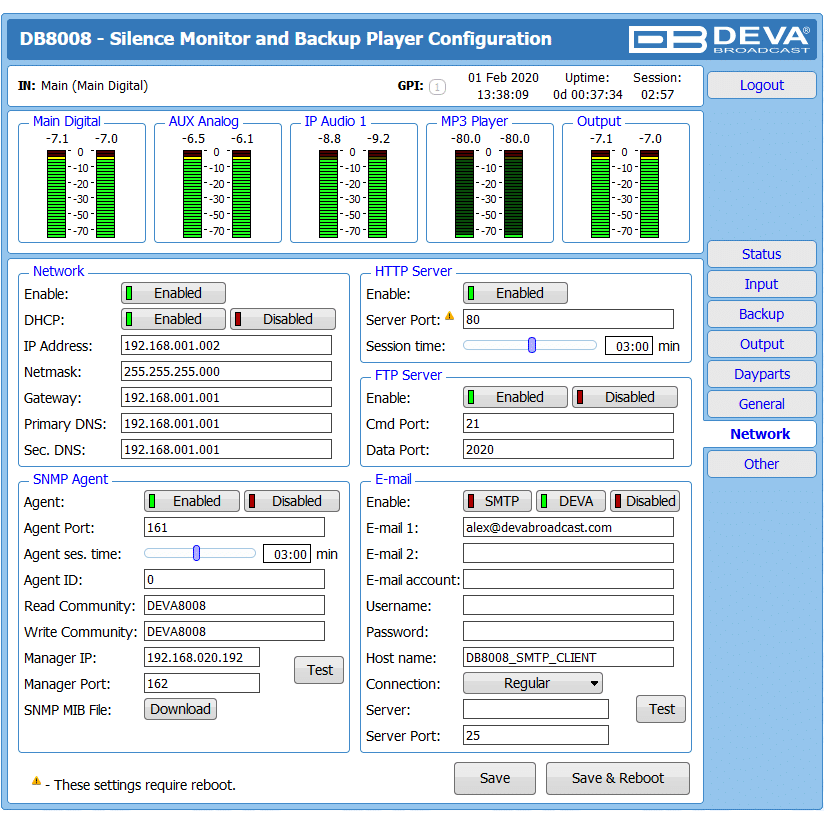Viewport: 824px width, 824px height.
Task: Click the GPI 1 indicator icon
Action: coord(437,87)
